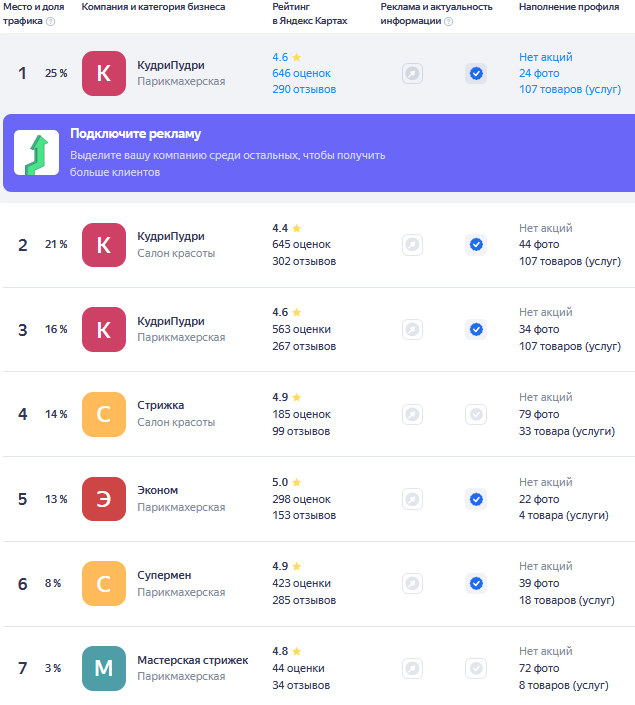Click the verified checkmark in КудриПудри 25 % row
Viewport: 635px width, 705px height.
(x=476, y=73)
